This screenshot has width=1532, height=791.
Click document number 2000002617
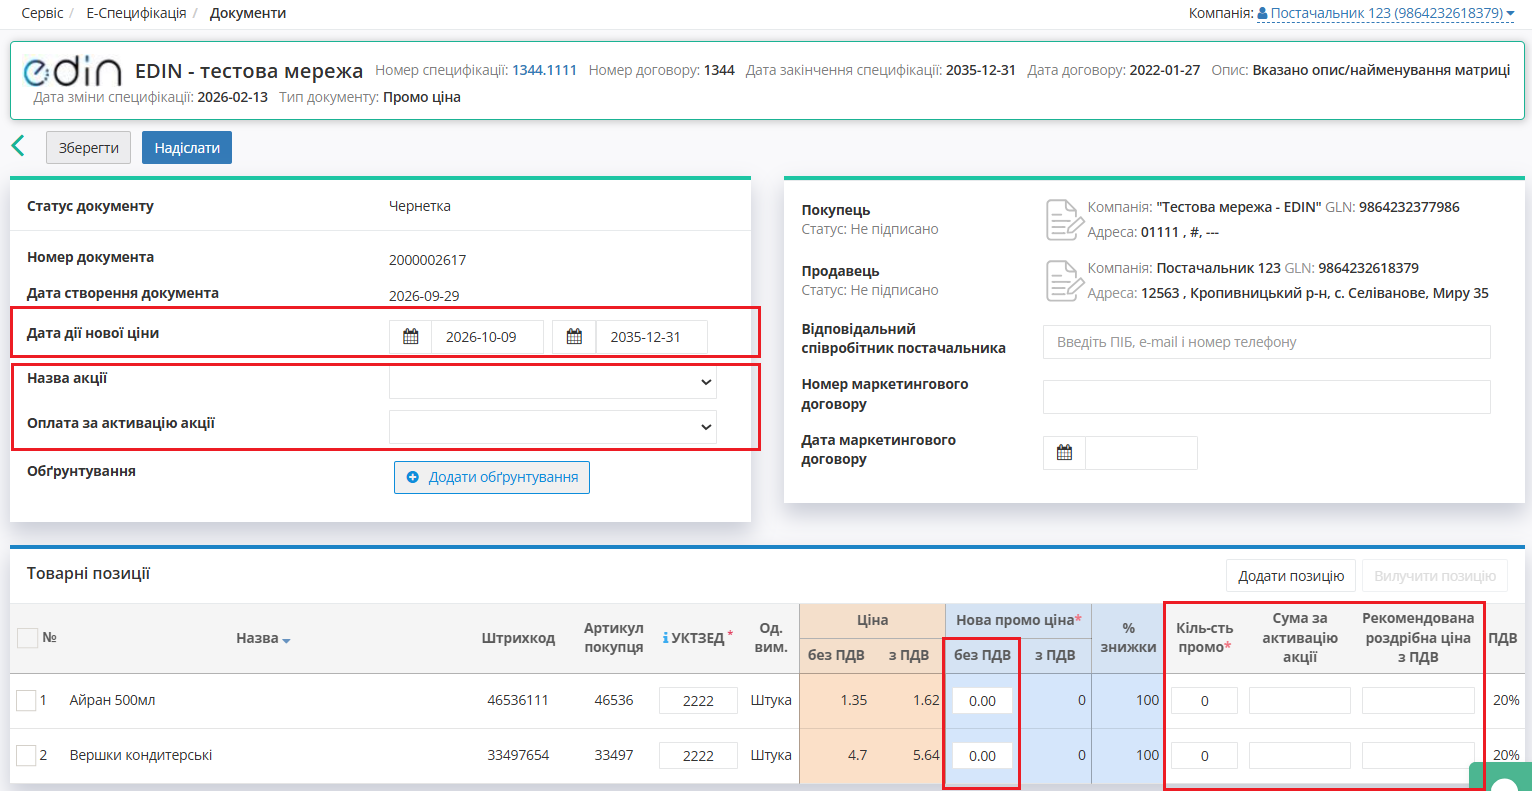click(428, 260)
